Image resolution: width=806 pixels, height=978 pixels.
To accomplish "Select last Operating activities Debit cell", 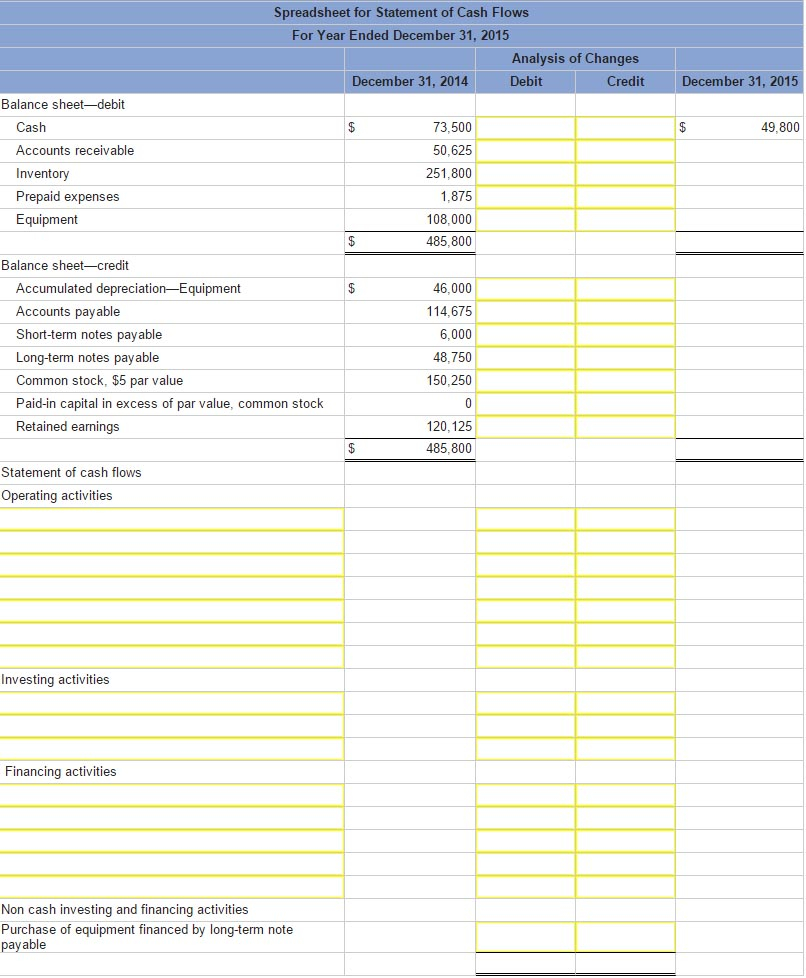I will click(525, 657).
